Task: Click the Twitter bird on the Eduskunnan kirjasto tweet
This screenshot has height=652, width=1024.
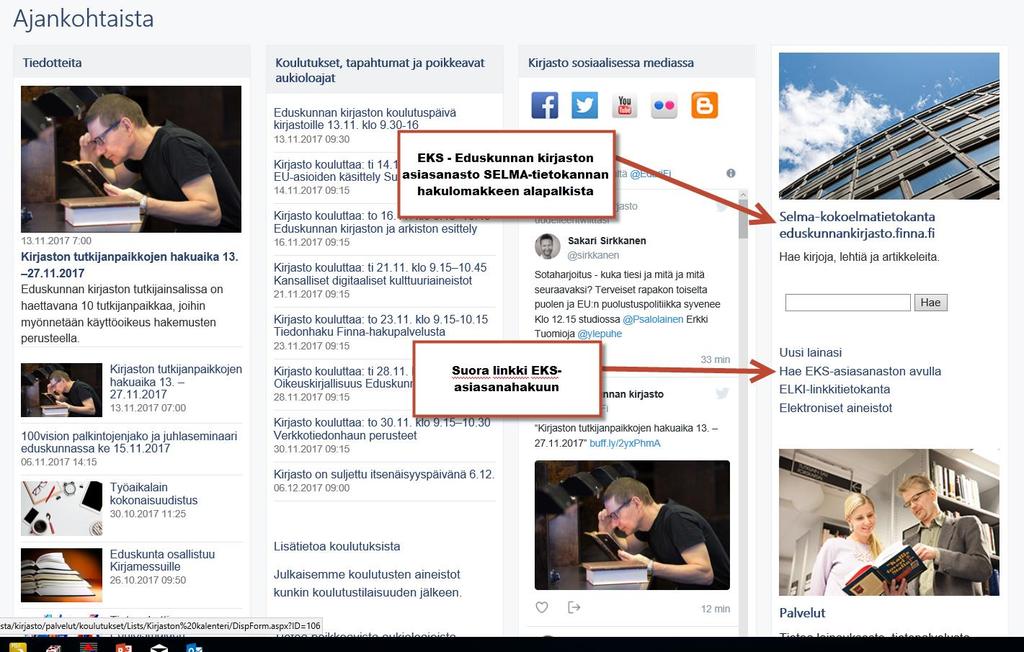Action: [722, 393]
